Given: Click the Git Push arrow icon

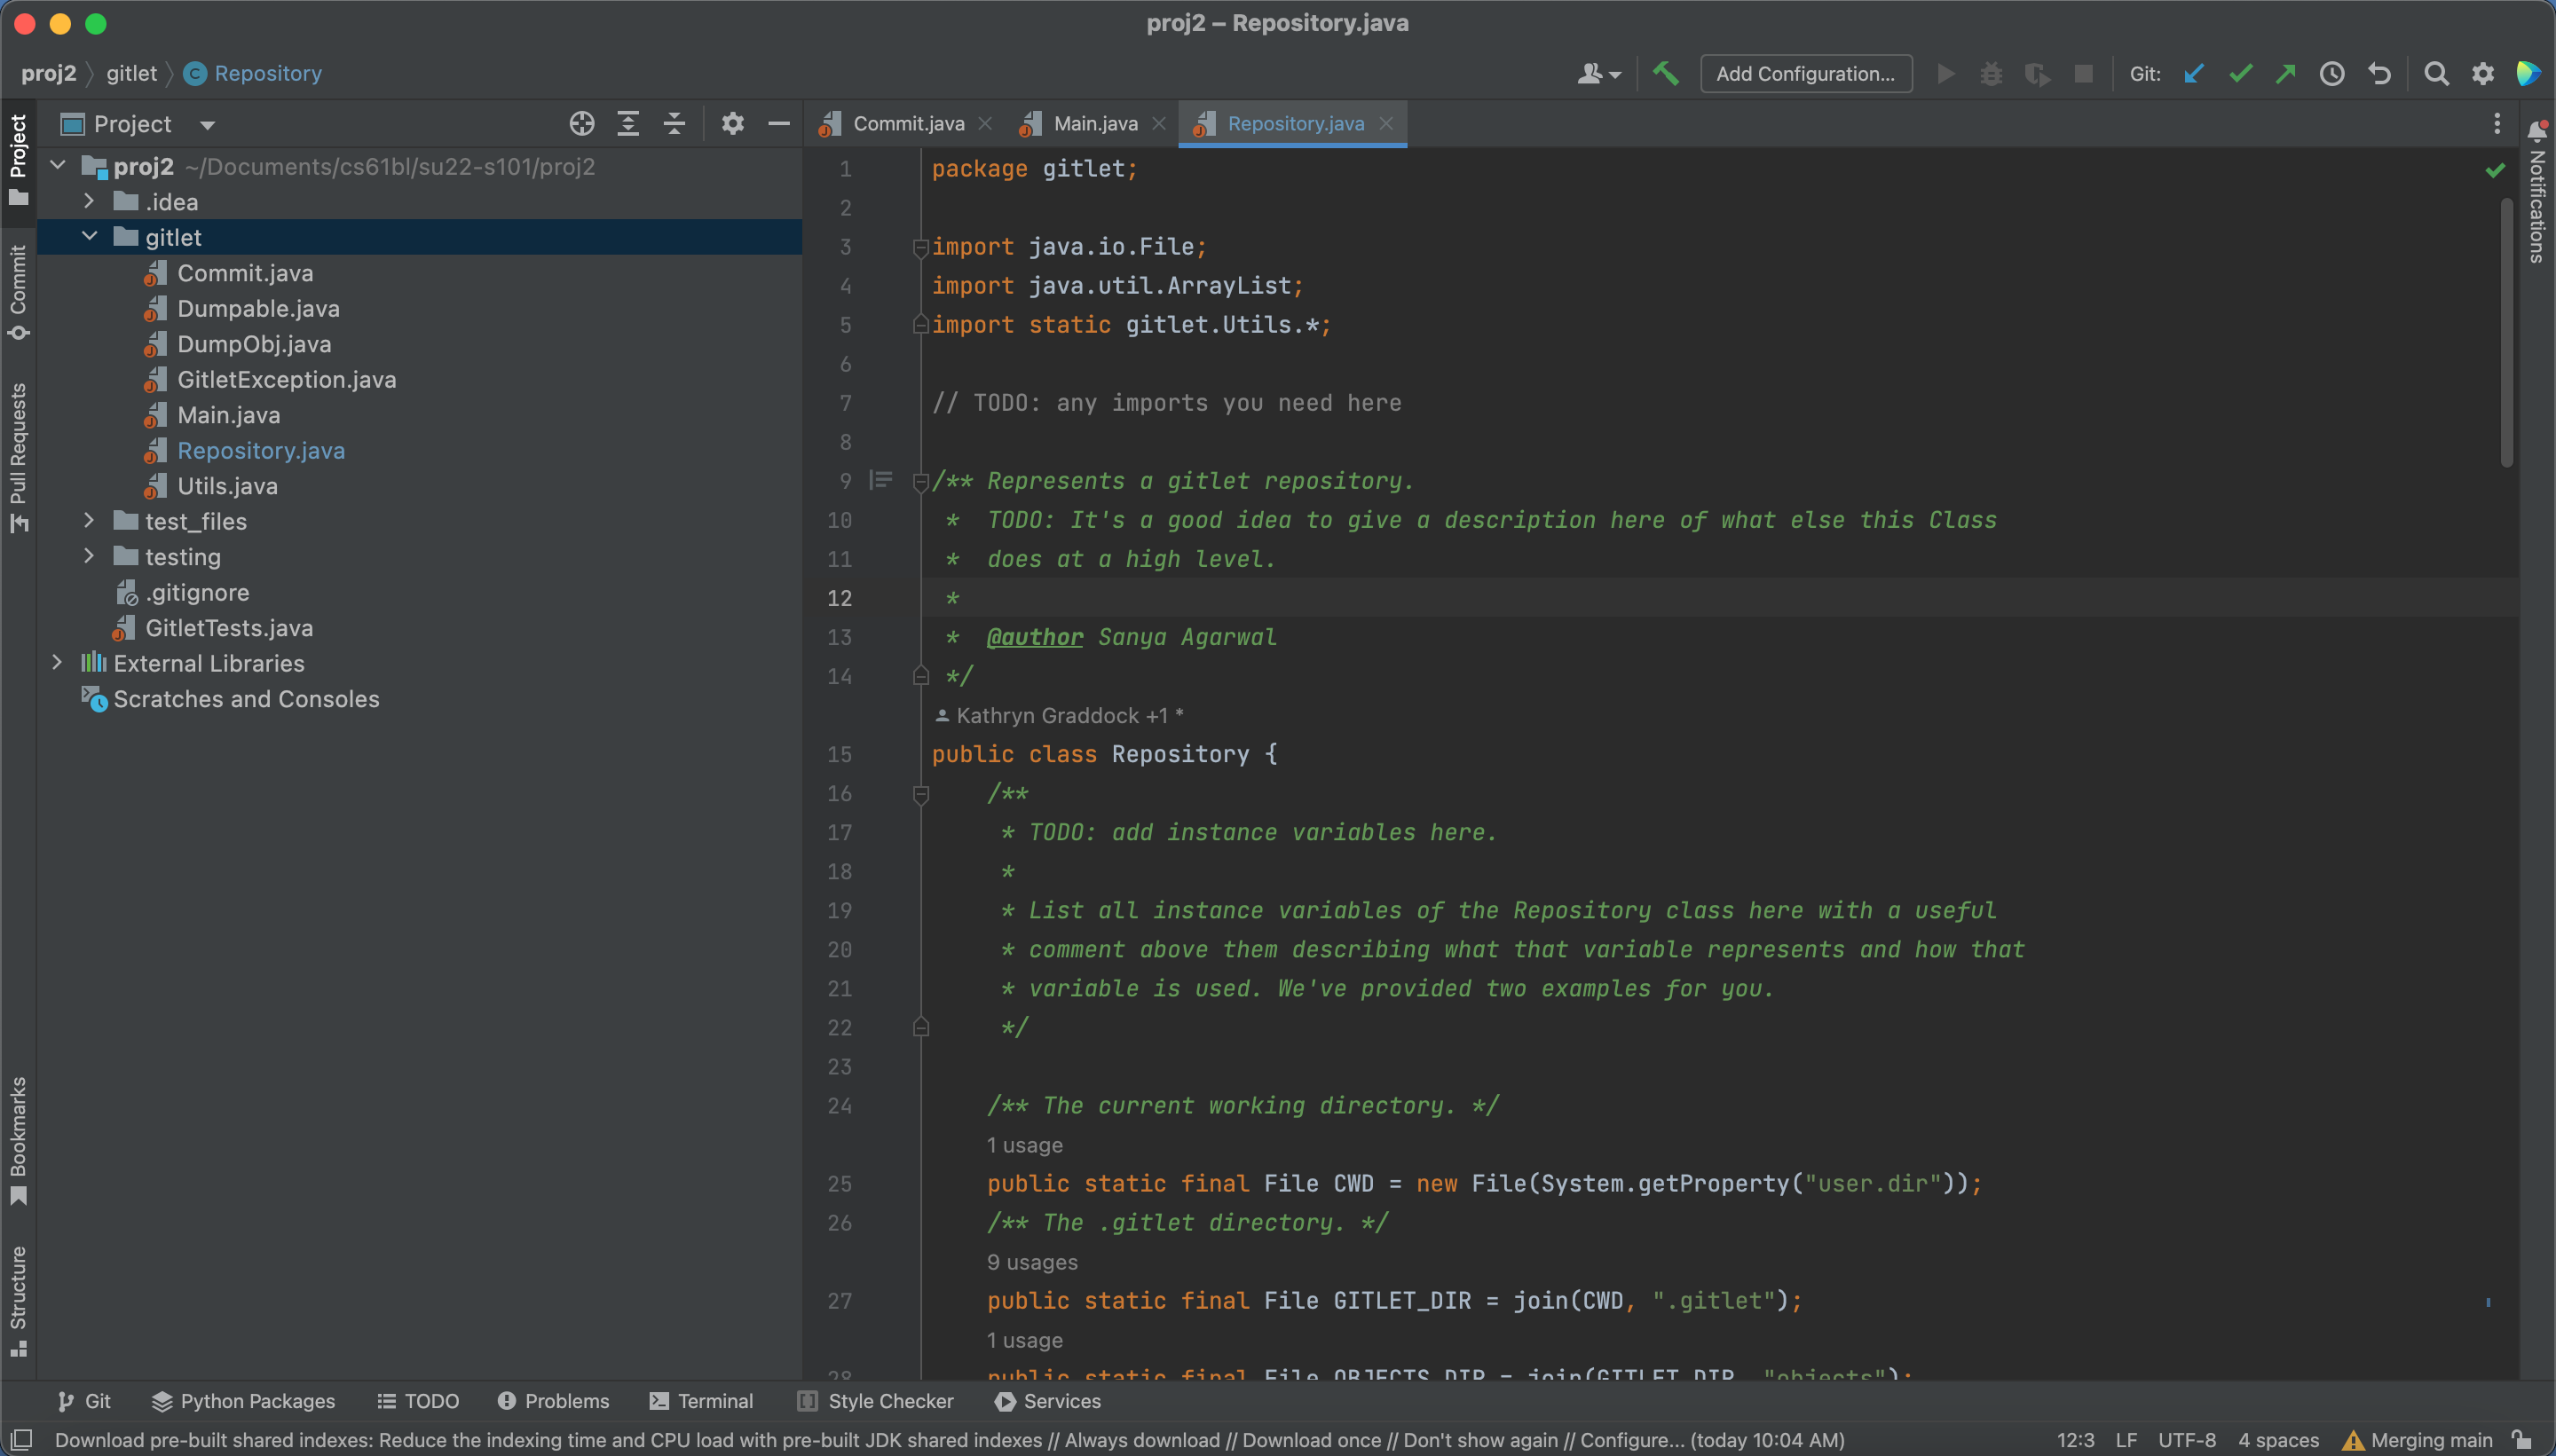Looking at the screenshot, I should [2285, 73].
